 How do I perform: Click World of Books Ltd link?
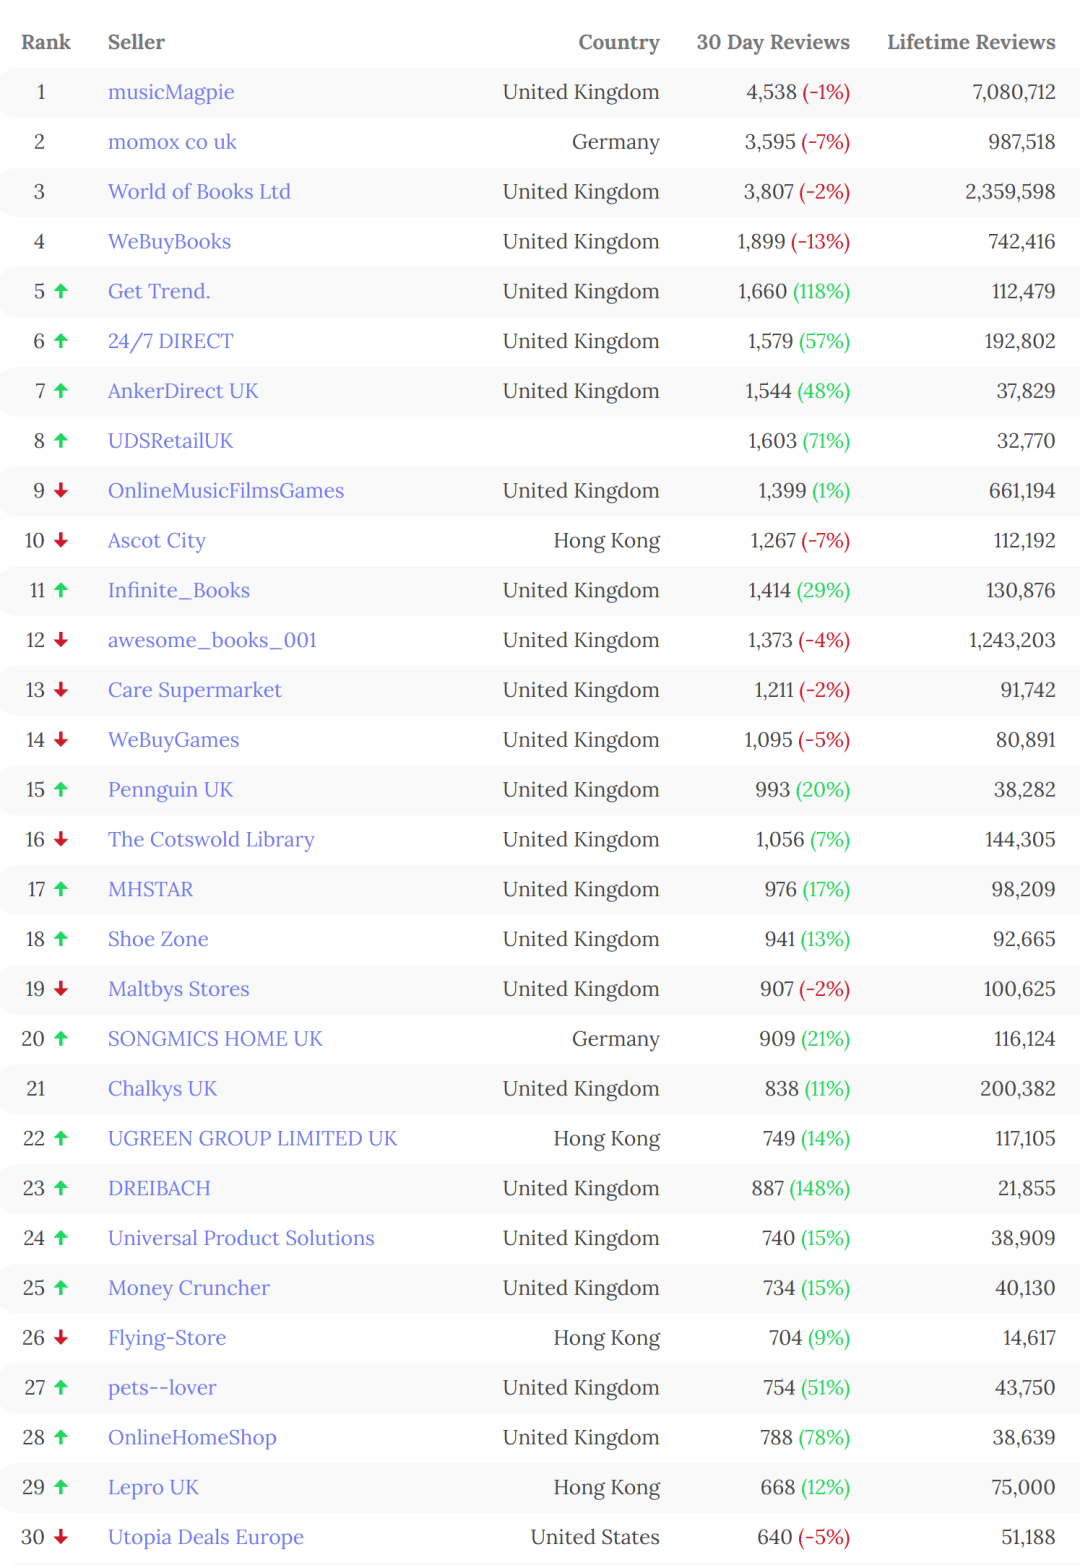click(x=199, y=192)
